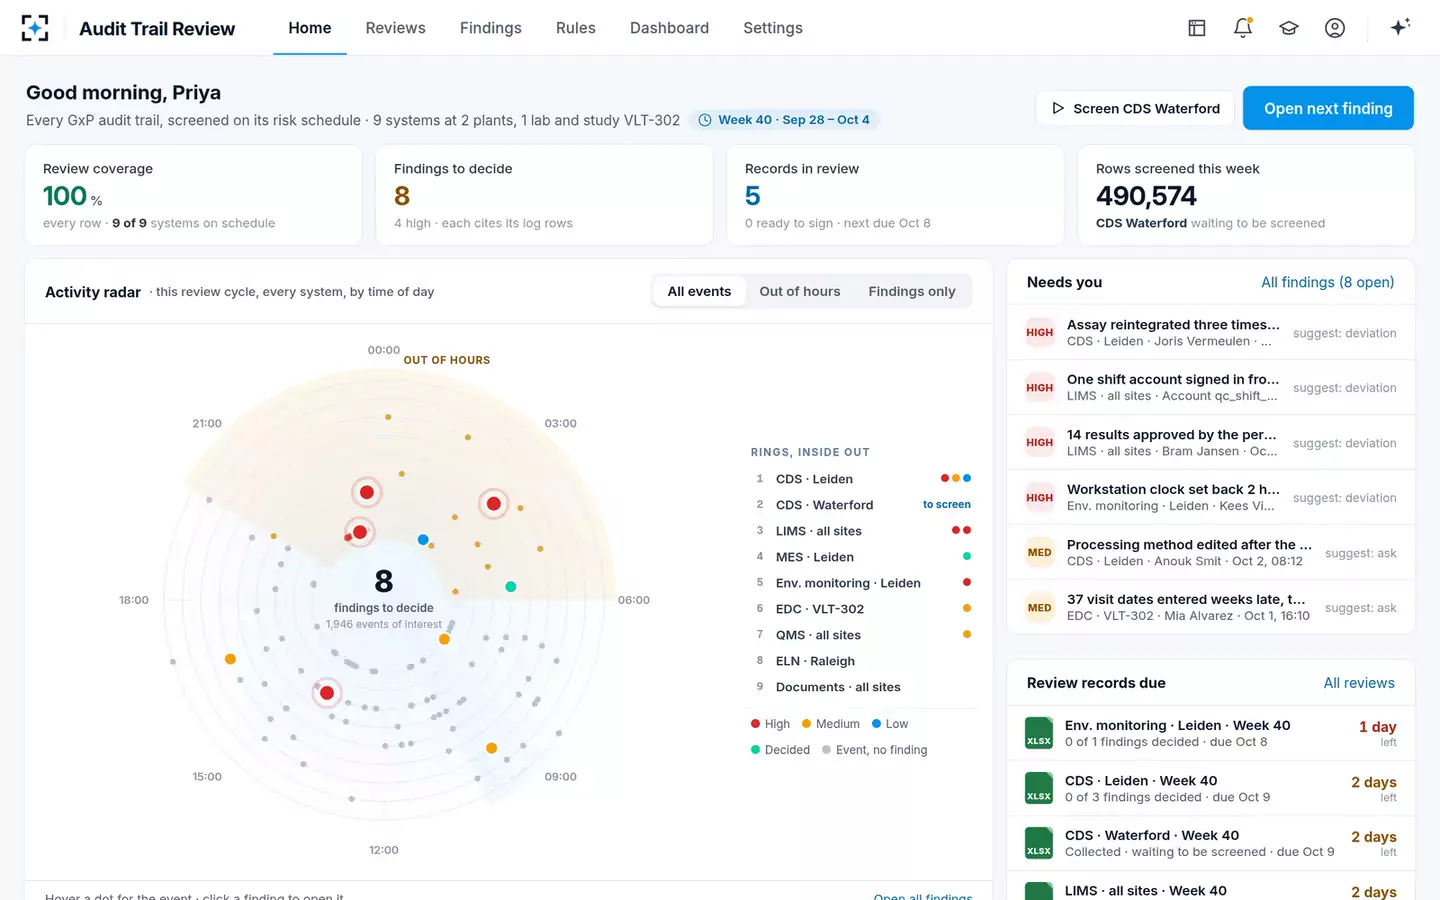Click HIGH badge on Assay reintegrated finding
1440x900 pixels.
pos(1040,333)
